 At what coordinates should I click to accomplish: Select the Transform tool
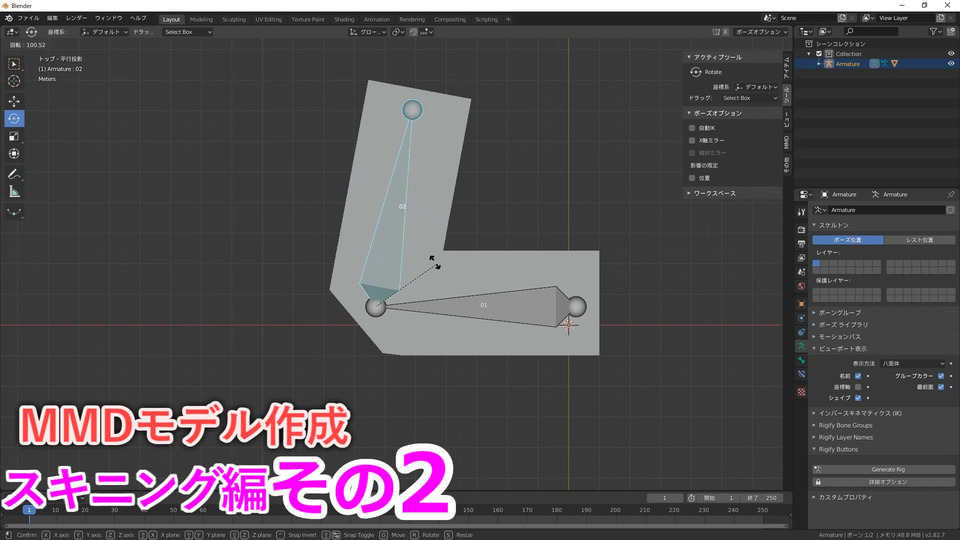[x=14, y=154]
